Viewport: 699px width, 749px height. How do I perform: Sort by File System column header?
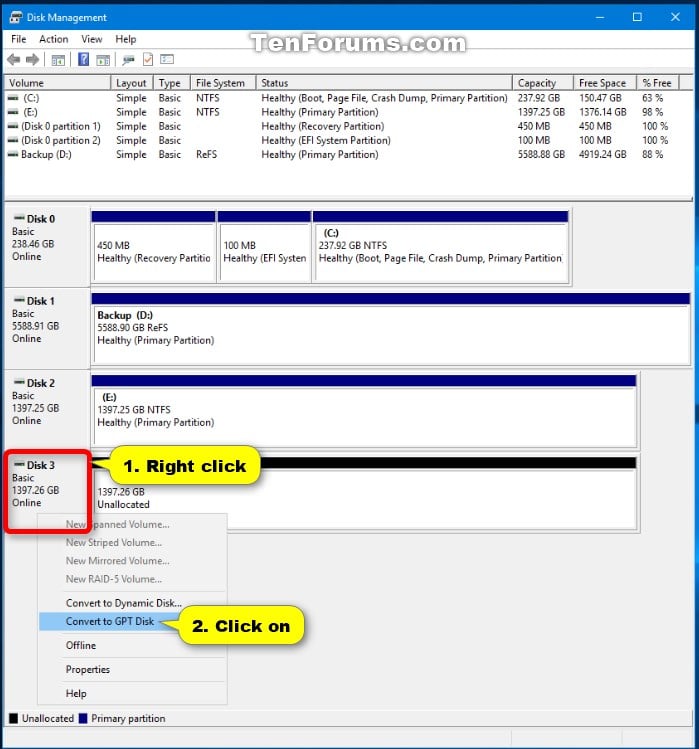point(223,83)
